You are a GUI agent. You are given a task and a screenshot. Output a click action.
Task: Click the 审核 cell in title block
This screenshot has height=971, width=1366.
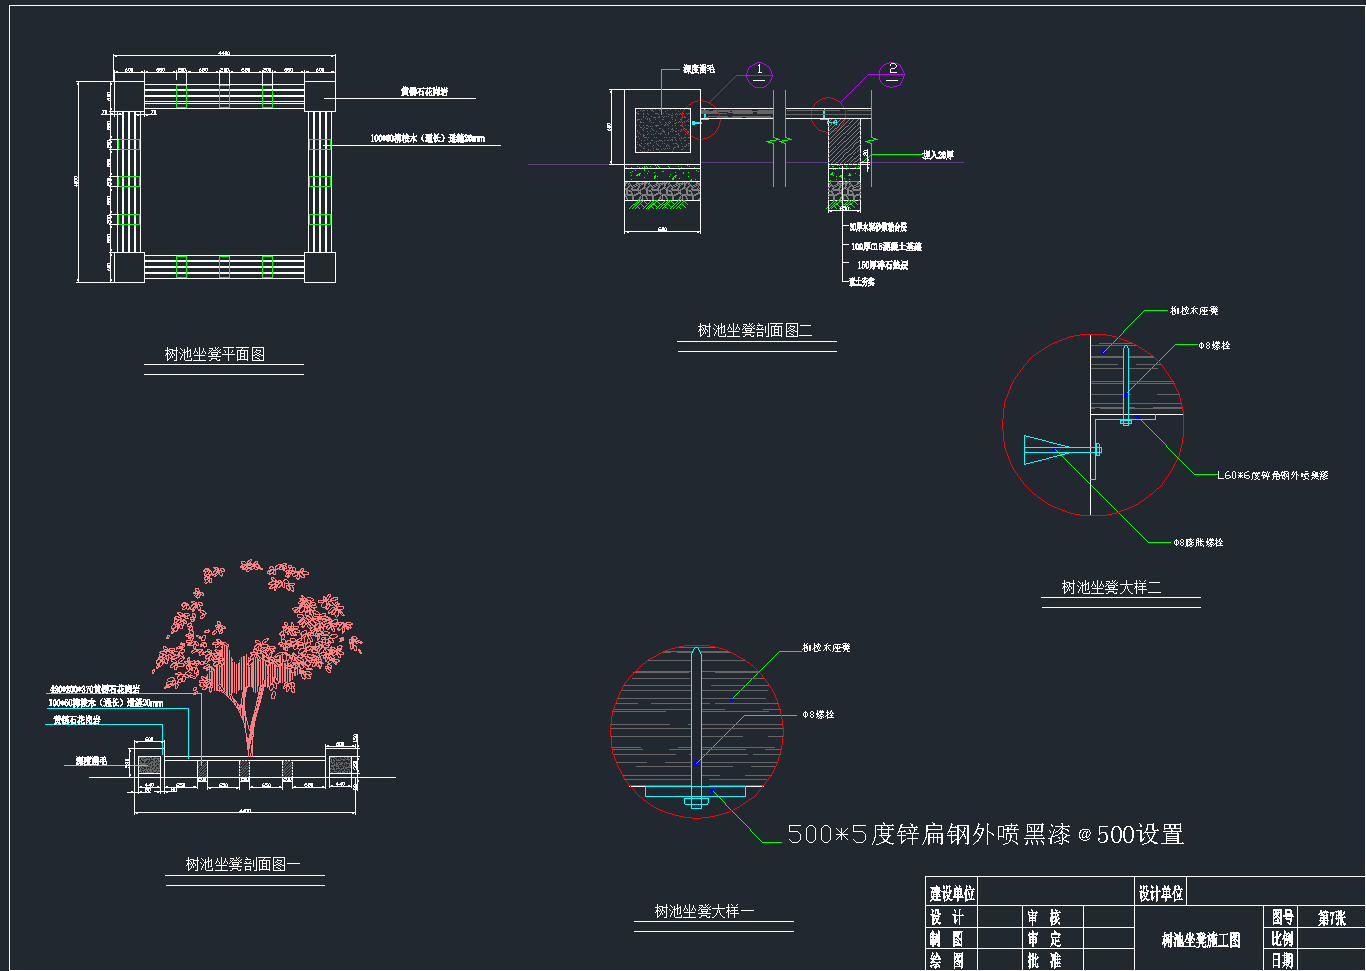coord(1043,917)
